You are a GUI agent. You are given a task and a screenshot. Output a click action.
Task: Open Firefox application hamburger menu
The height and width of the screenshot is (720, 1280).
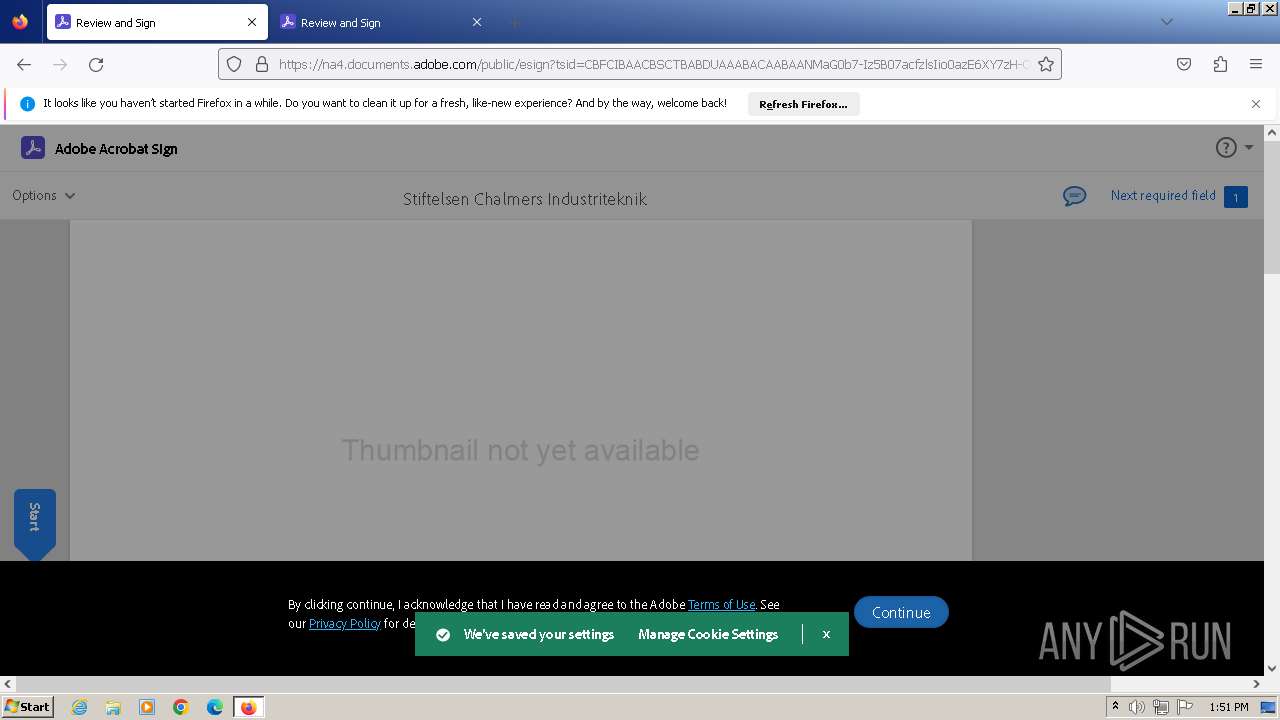[1256, 64]
